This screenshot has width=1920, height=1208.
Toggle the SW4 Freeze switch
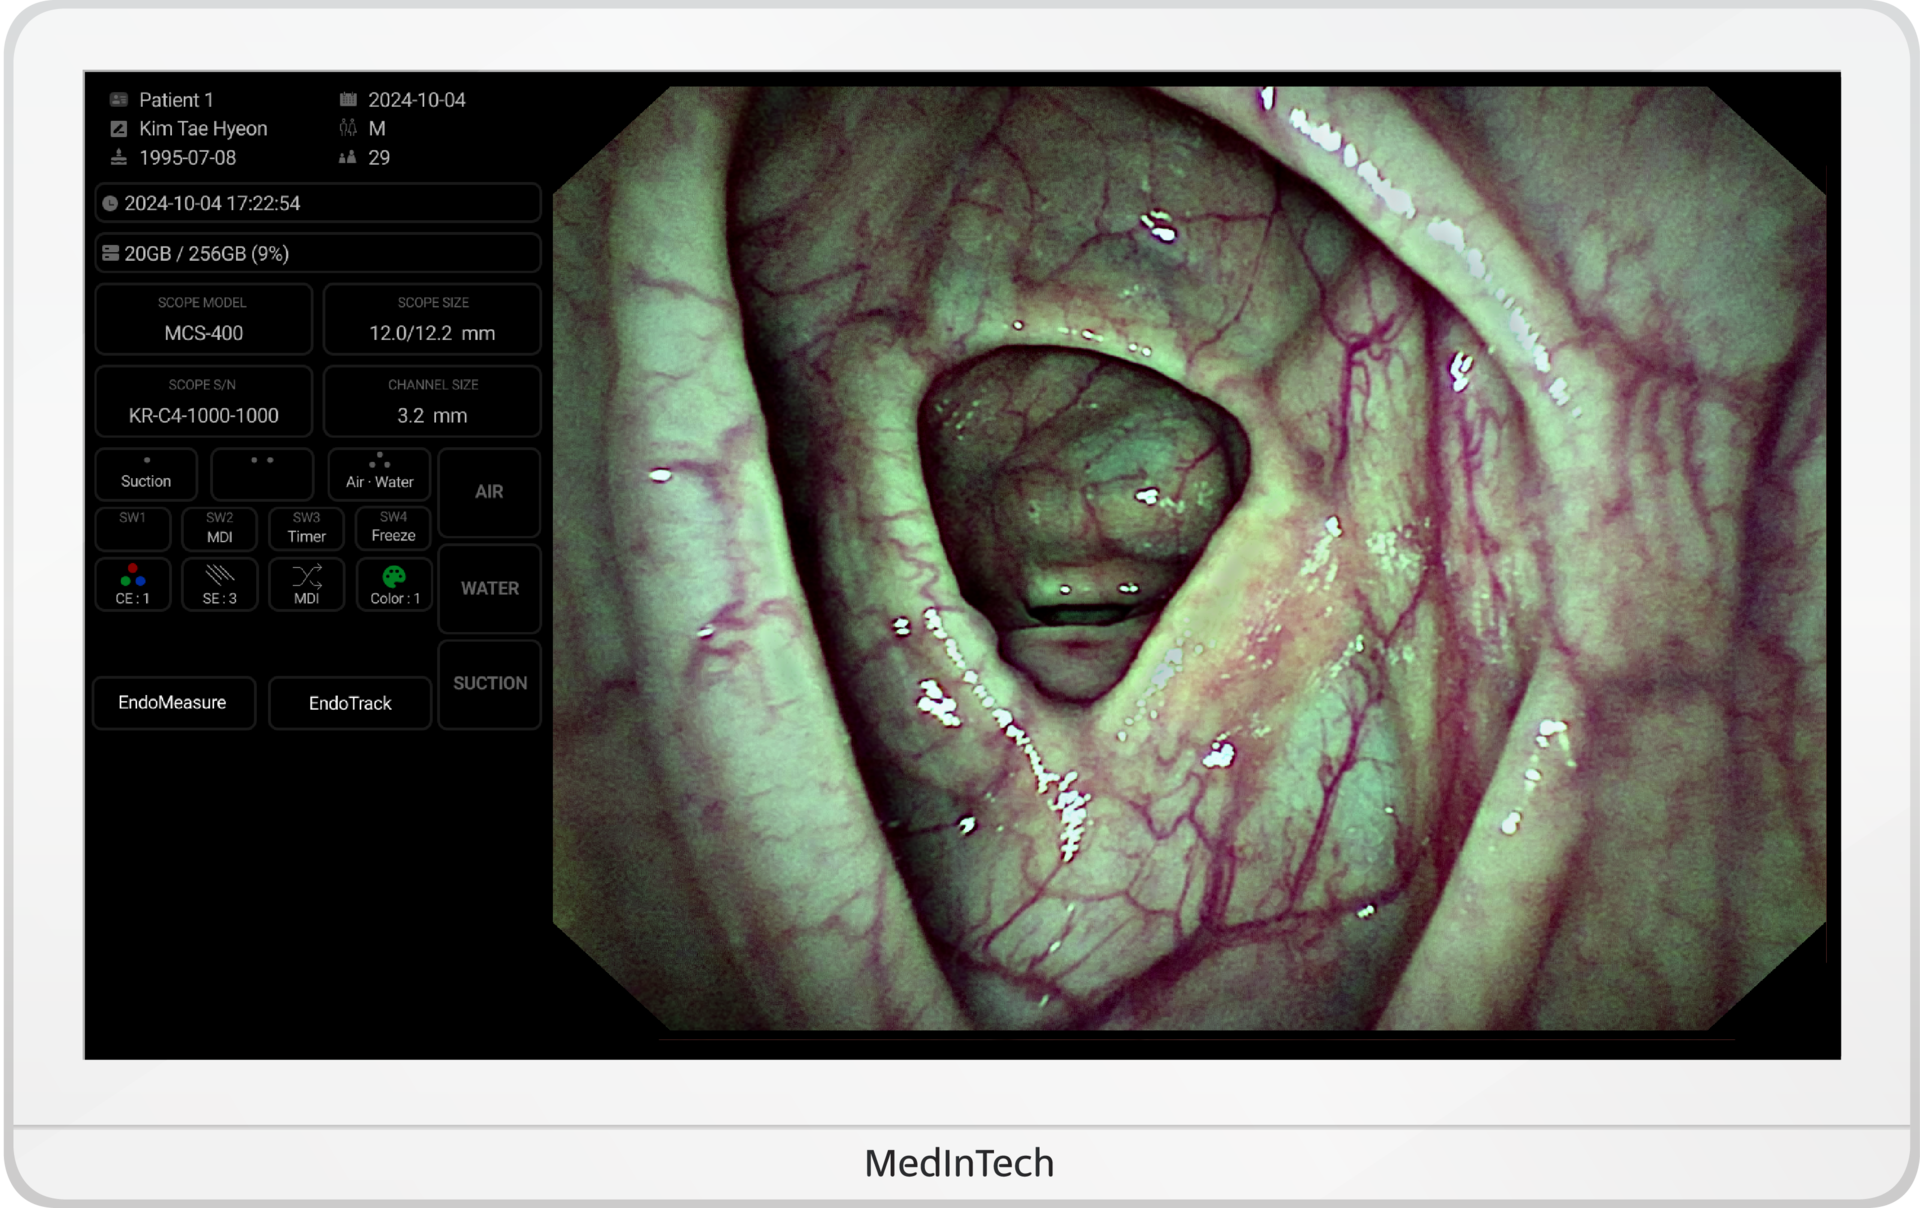pyautogui.click(x=393, y=528)
